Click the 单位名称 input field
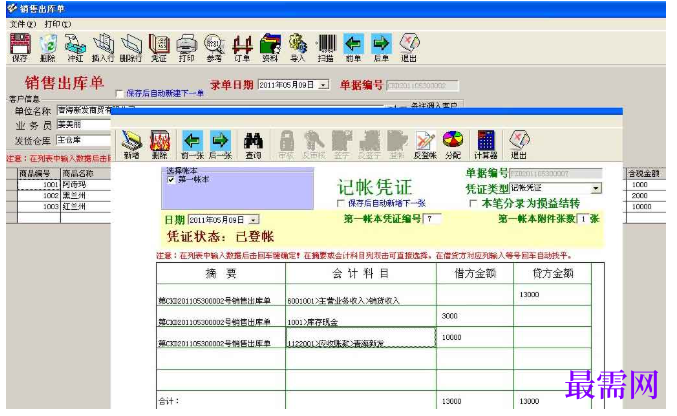 pos(84,111)
